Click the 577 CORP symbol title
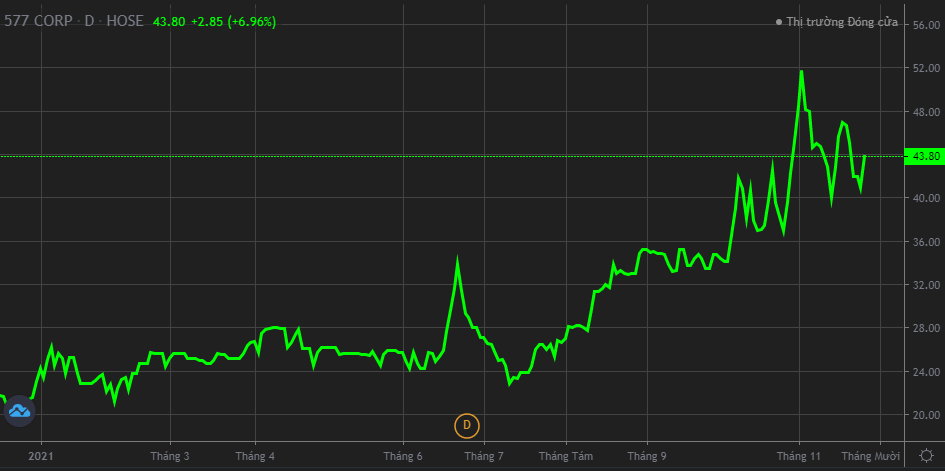Viewport: 945px width, 471px height. 38,22
